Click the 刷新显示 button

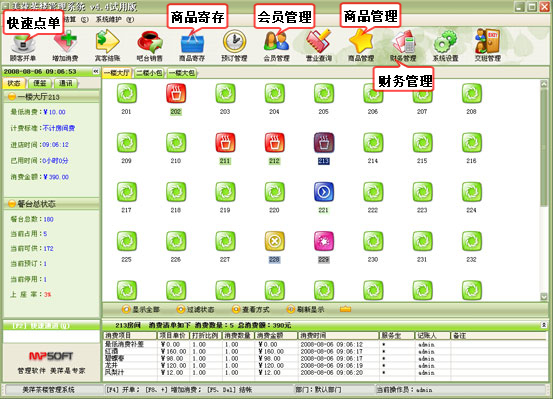click(305, 309)
